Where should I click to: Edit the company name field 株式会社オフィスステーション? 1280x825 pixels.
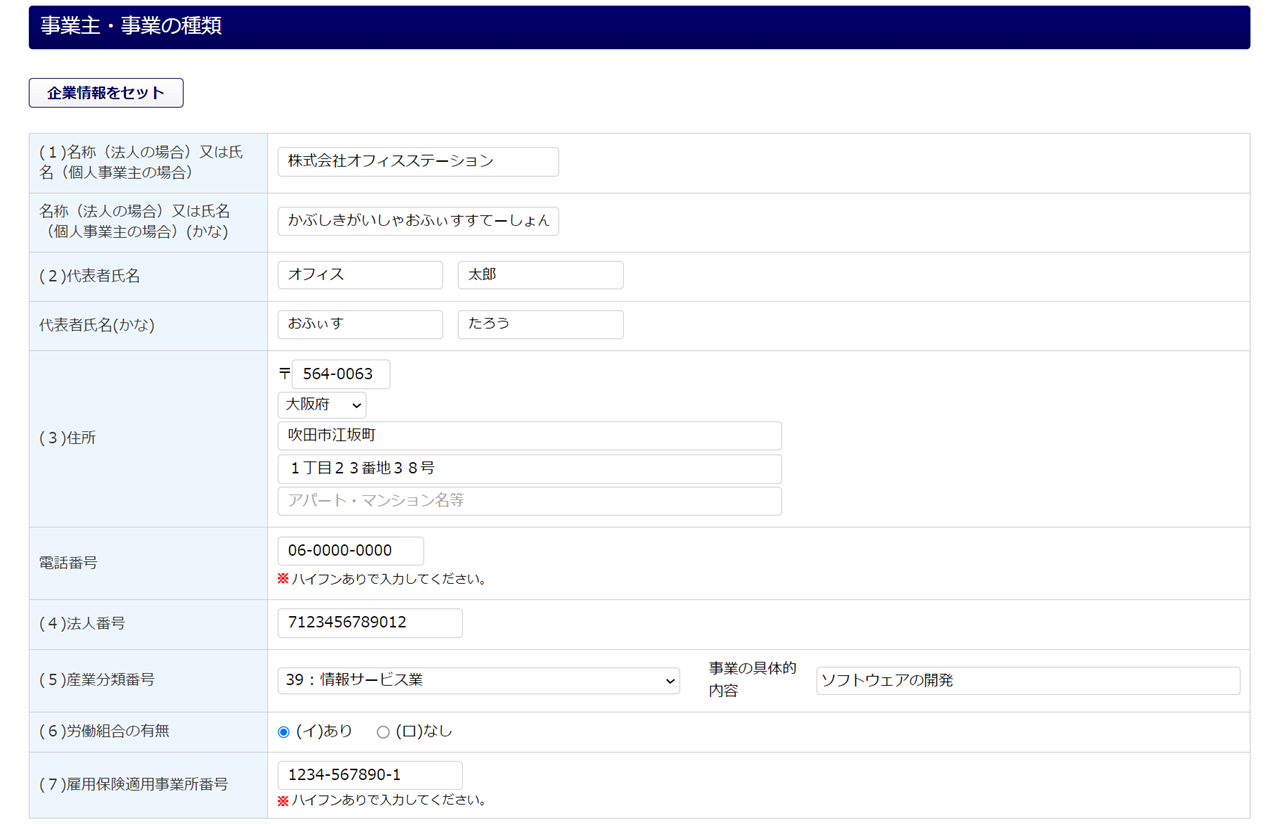(418, 162)
